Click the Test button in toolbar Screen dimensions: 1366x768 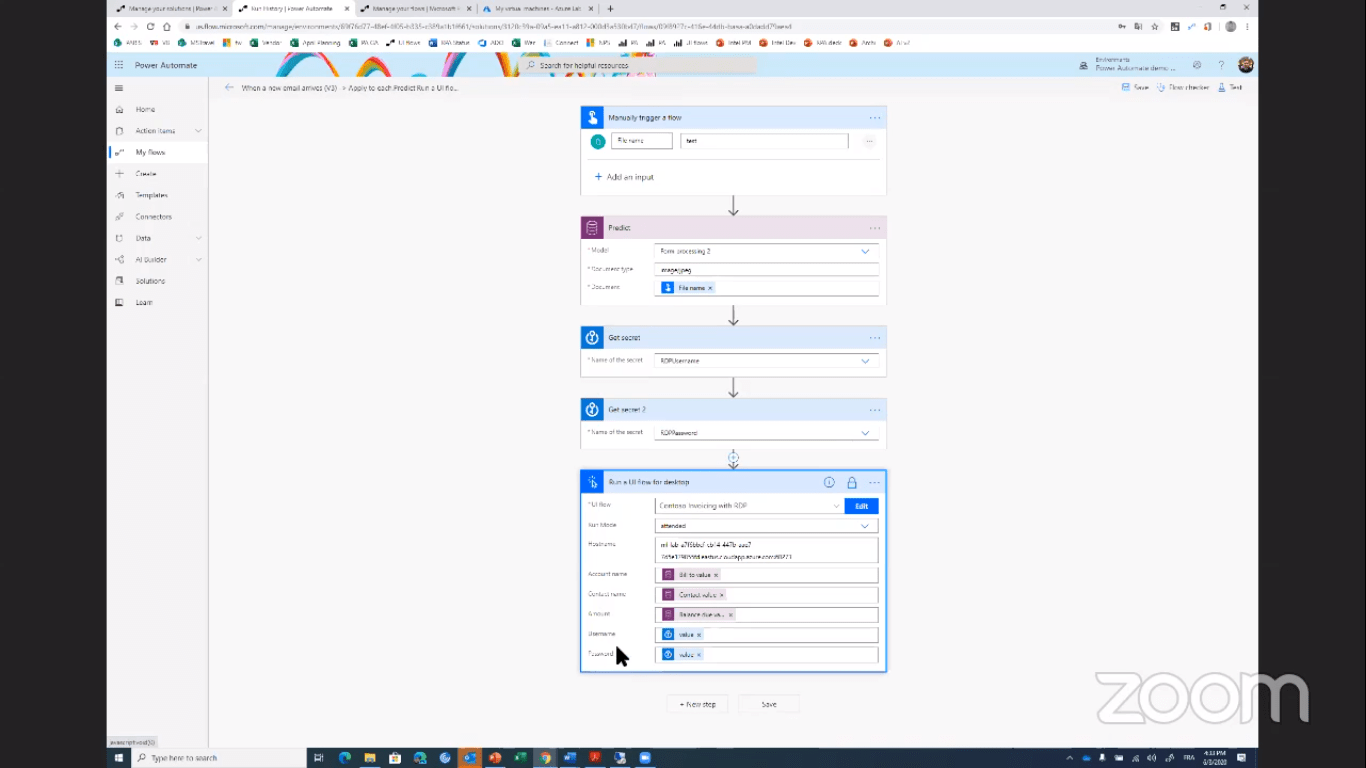point(1230,88)
